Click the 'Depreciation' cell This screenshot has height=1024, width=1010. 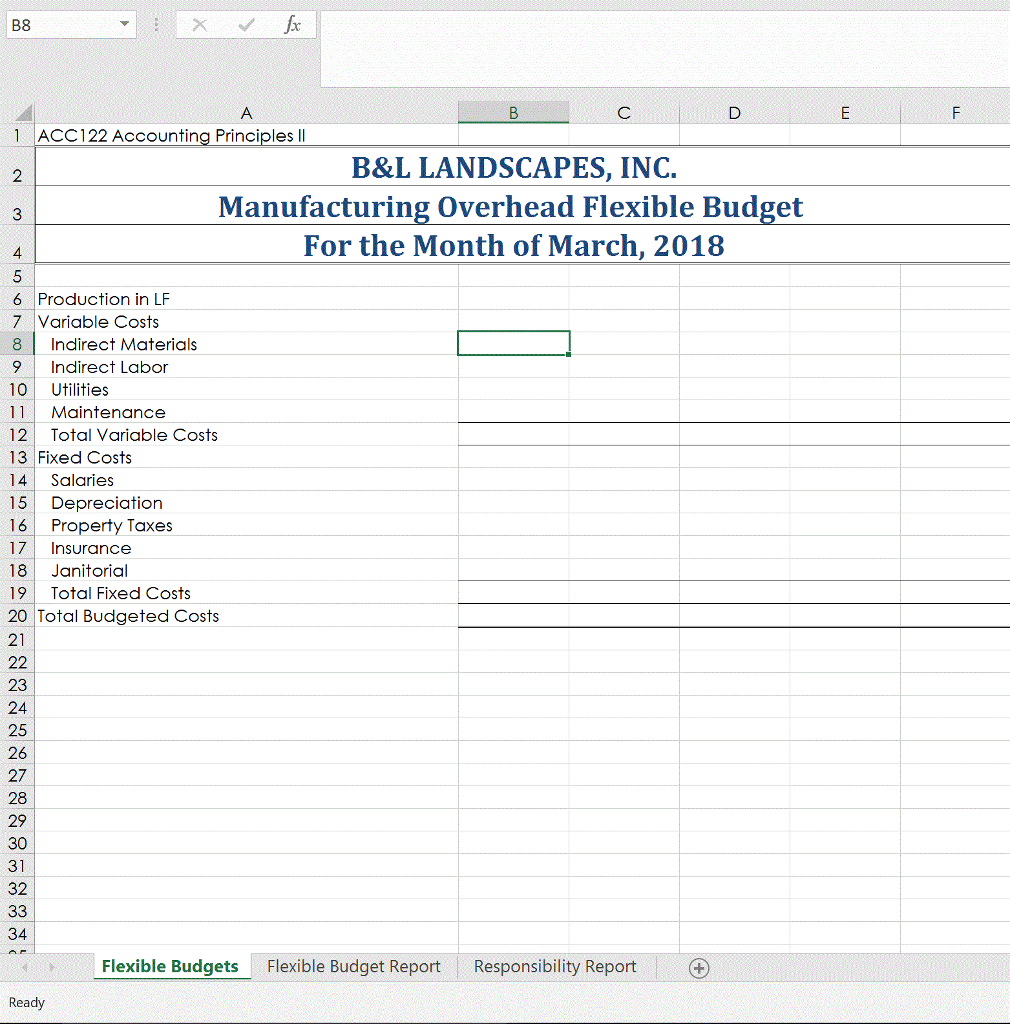coord(246,503)
